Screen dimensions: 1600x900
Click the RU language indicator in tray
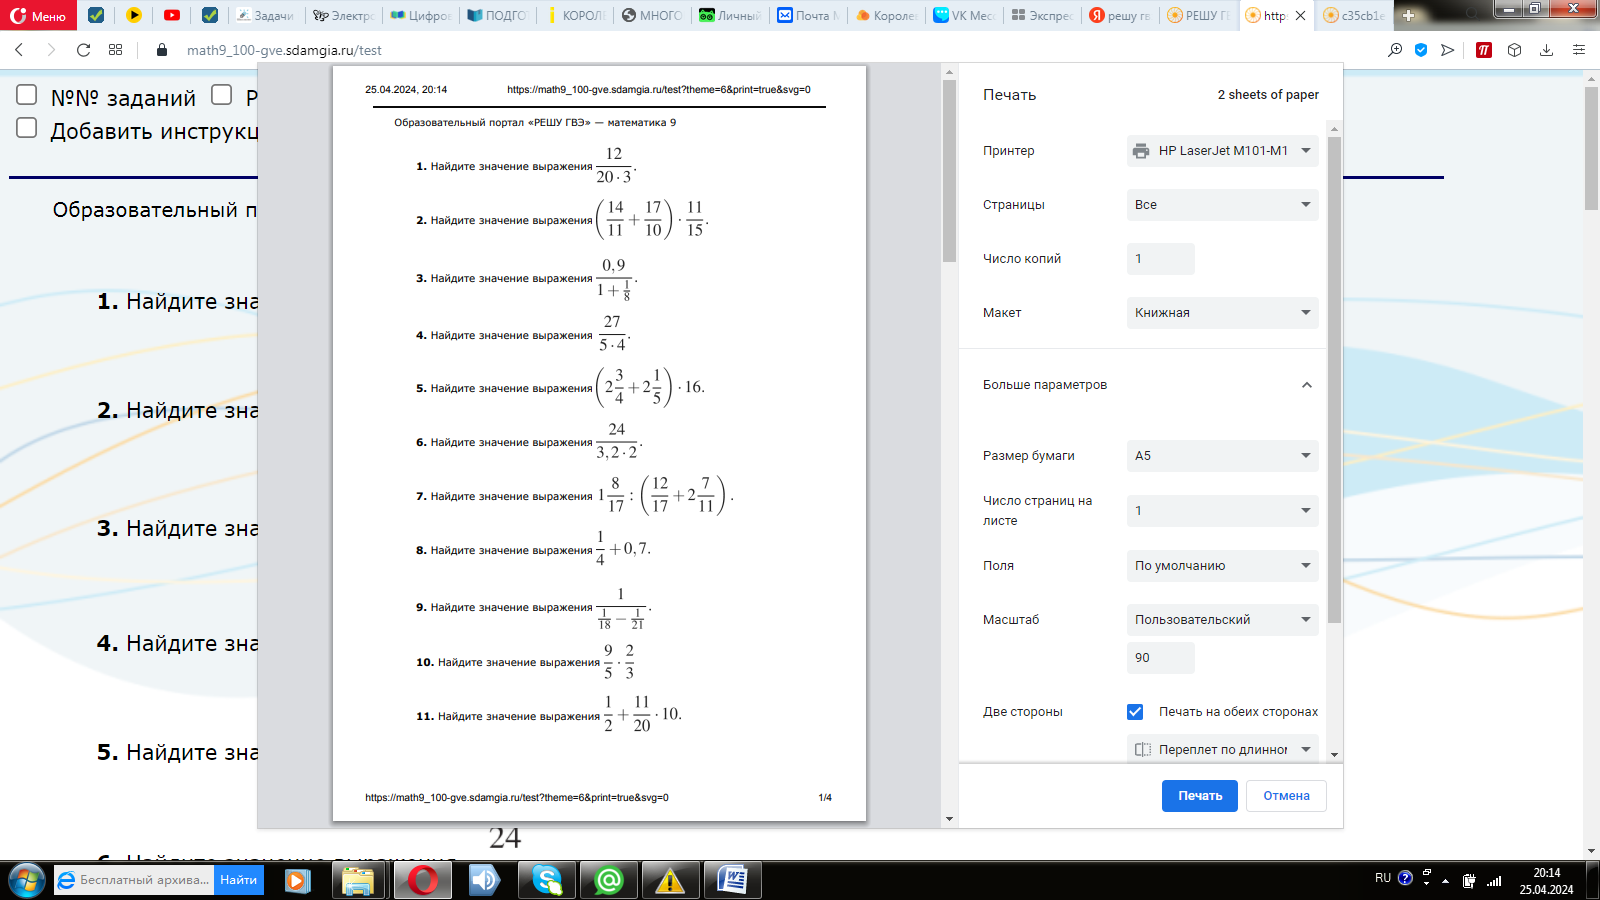point(1383,878)
